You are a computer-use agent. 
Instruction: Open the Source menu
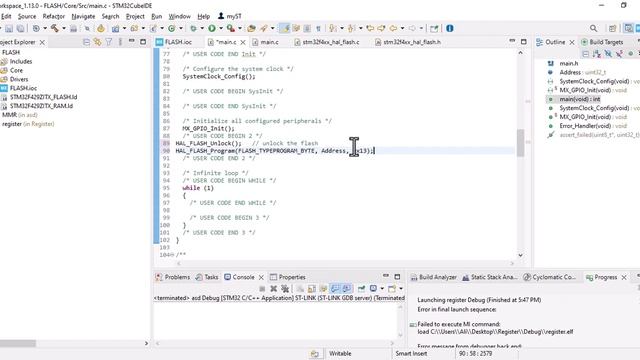coord(27,16)
